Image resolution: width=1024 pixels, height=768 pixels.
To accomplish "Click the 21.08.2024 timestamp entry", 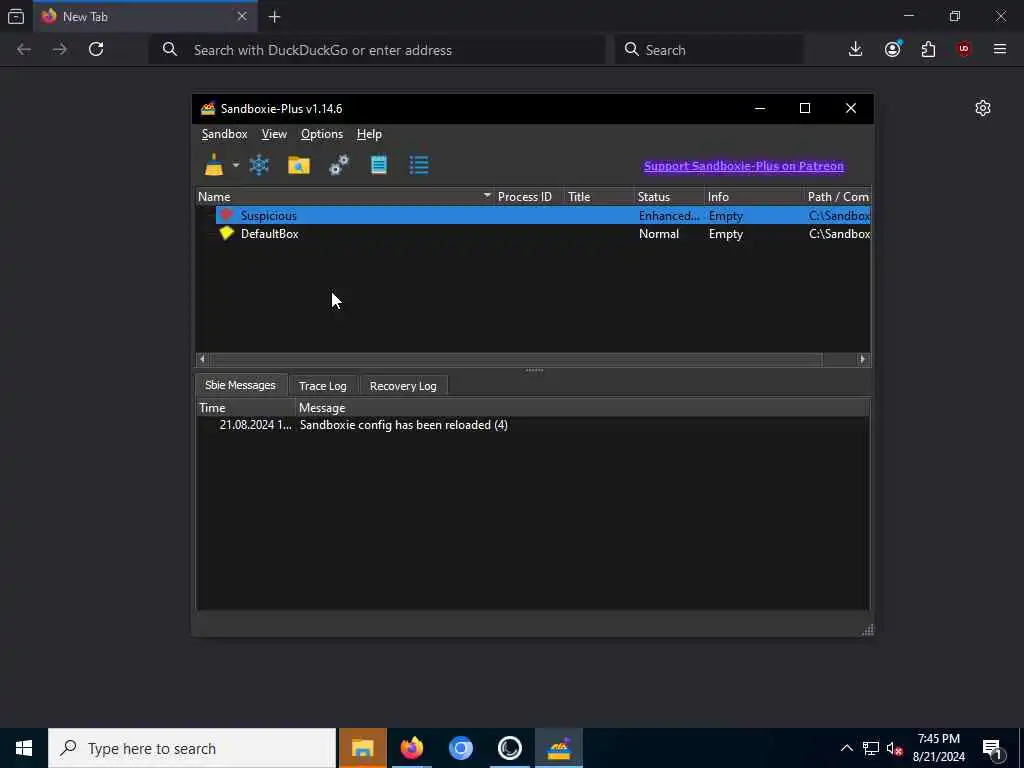I will pyautogui.click(x=255, y=425).
